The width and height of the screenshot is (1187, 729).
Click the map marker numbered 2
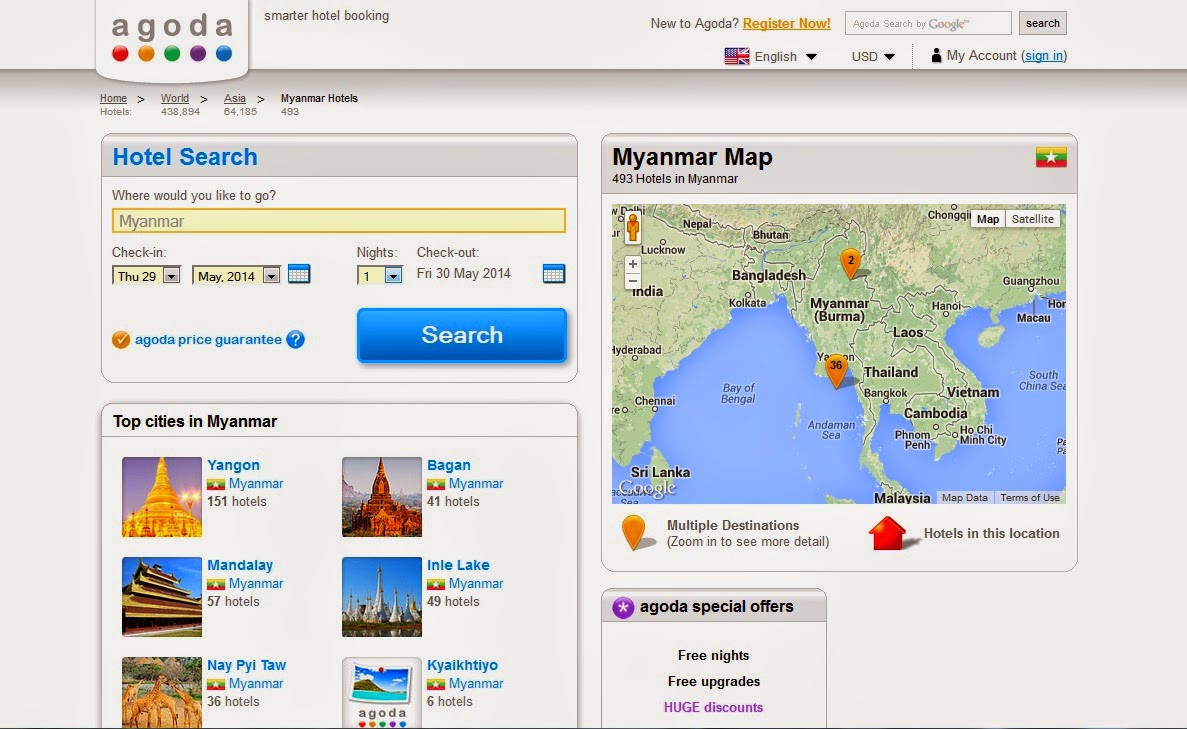pyautogui.click(x=851, y=263)
